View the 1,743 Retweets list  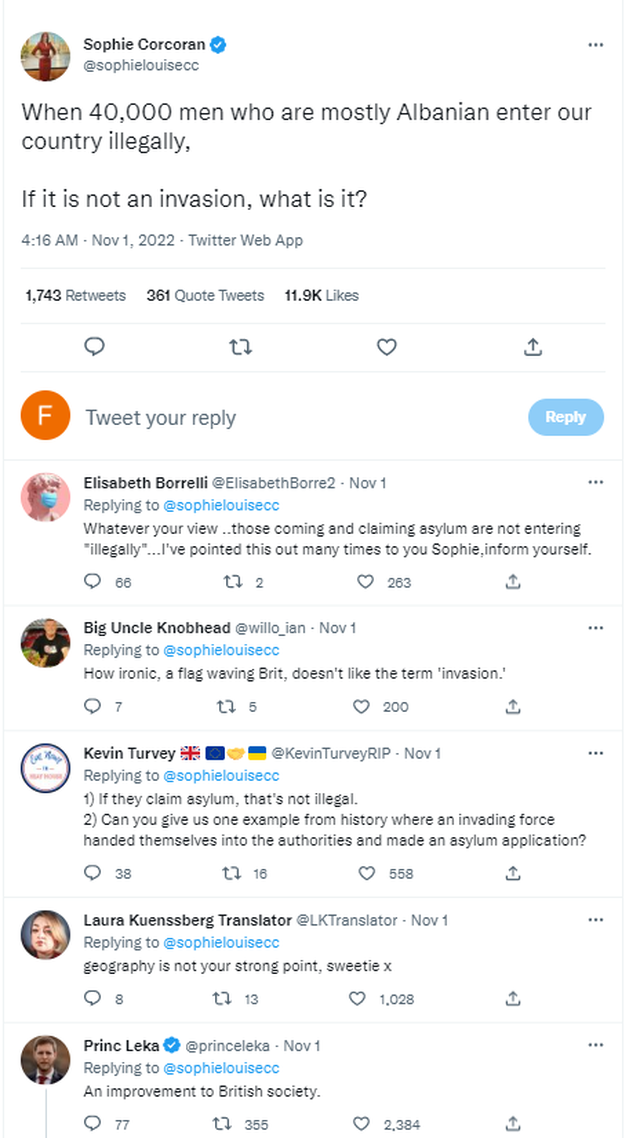pyautogui.click(x=75, y=295)
